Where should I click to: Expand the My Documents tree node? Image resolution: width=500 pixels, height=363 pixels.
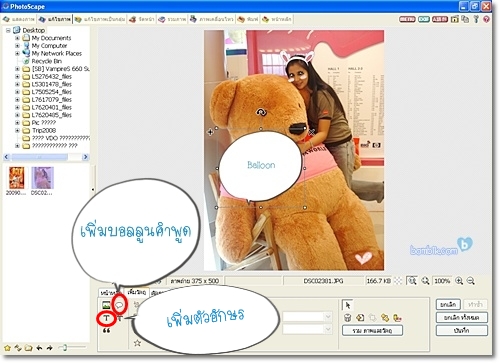pos(17,38)
